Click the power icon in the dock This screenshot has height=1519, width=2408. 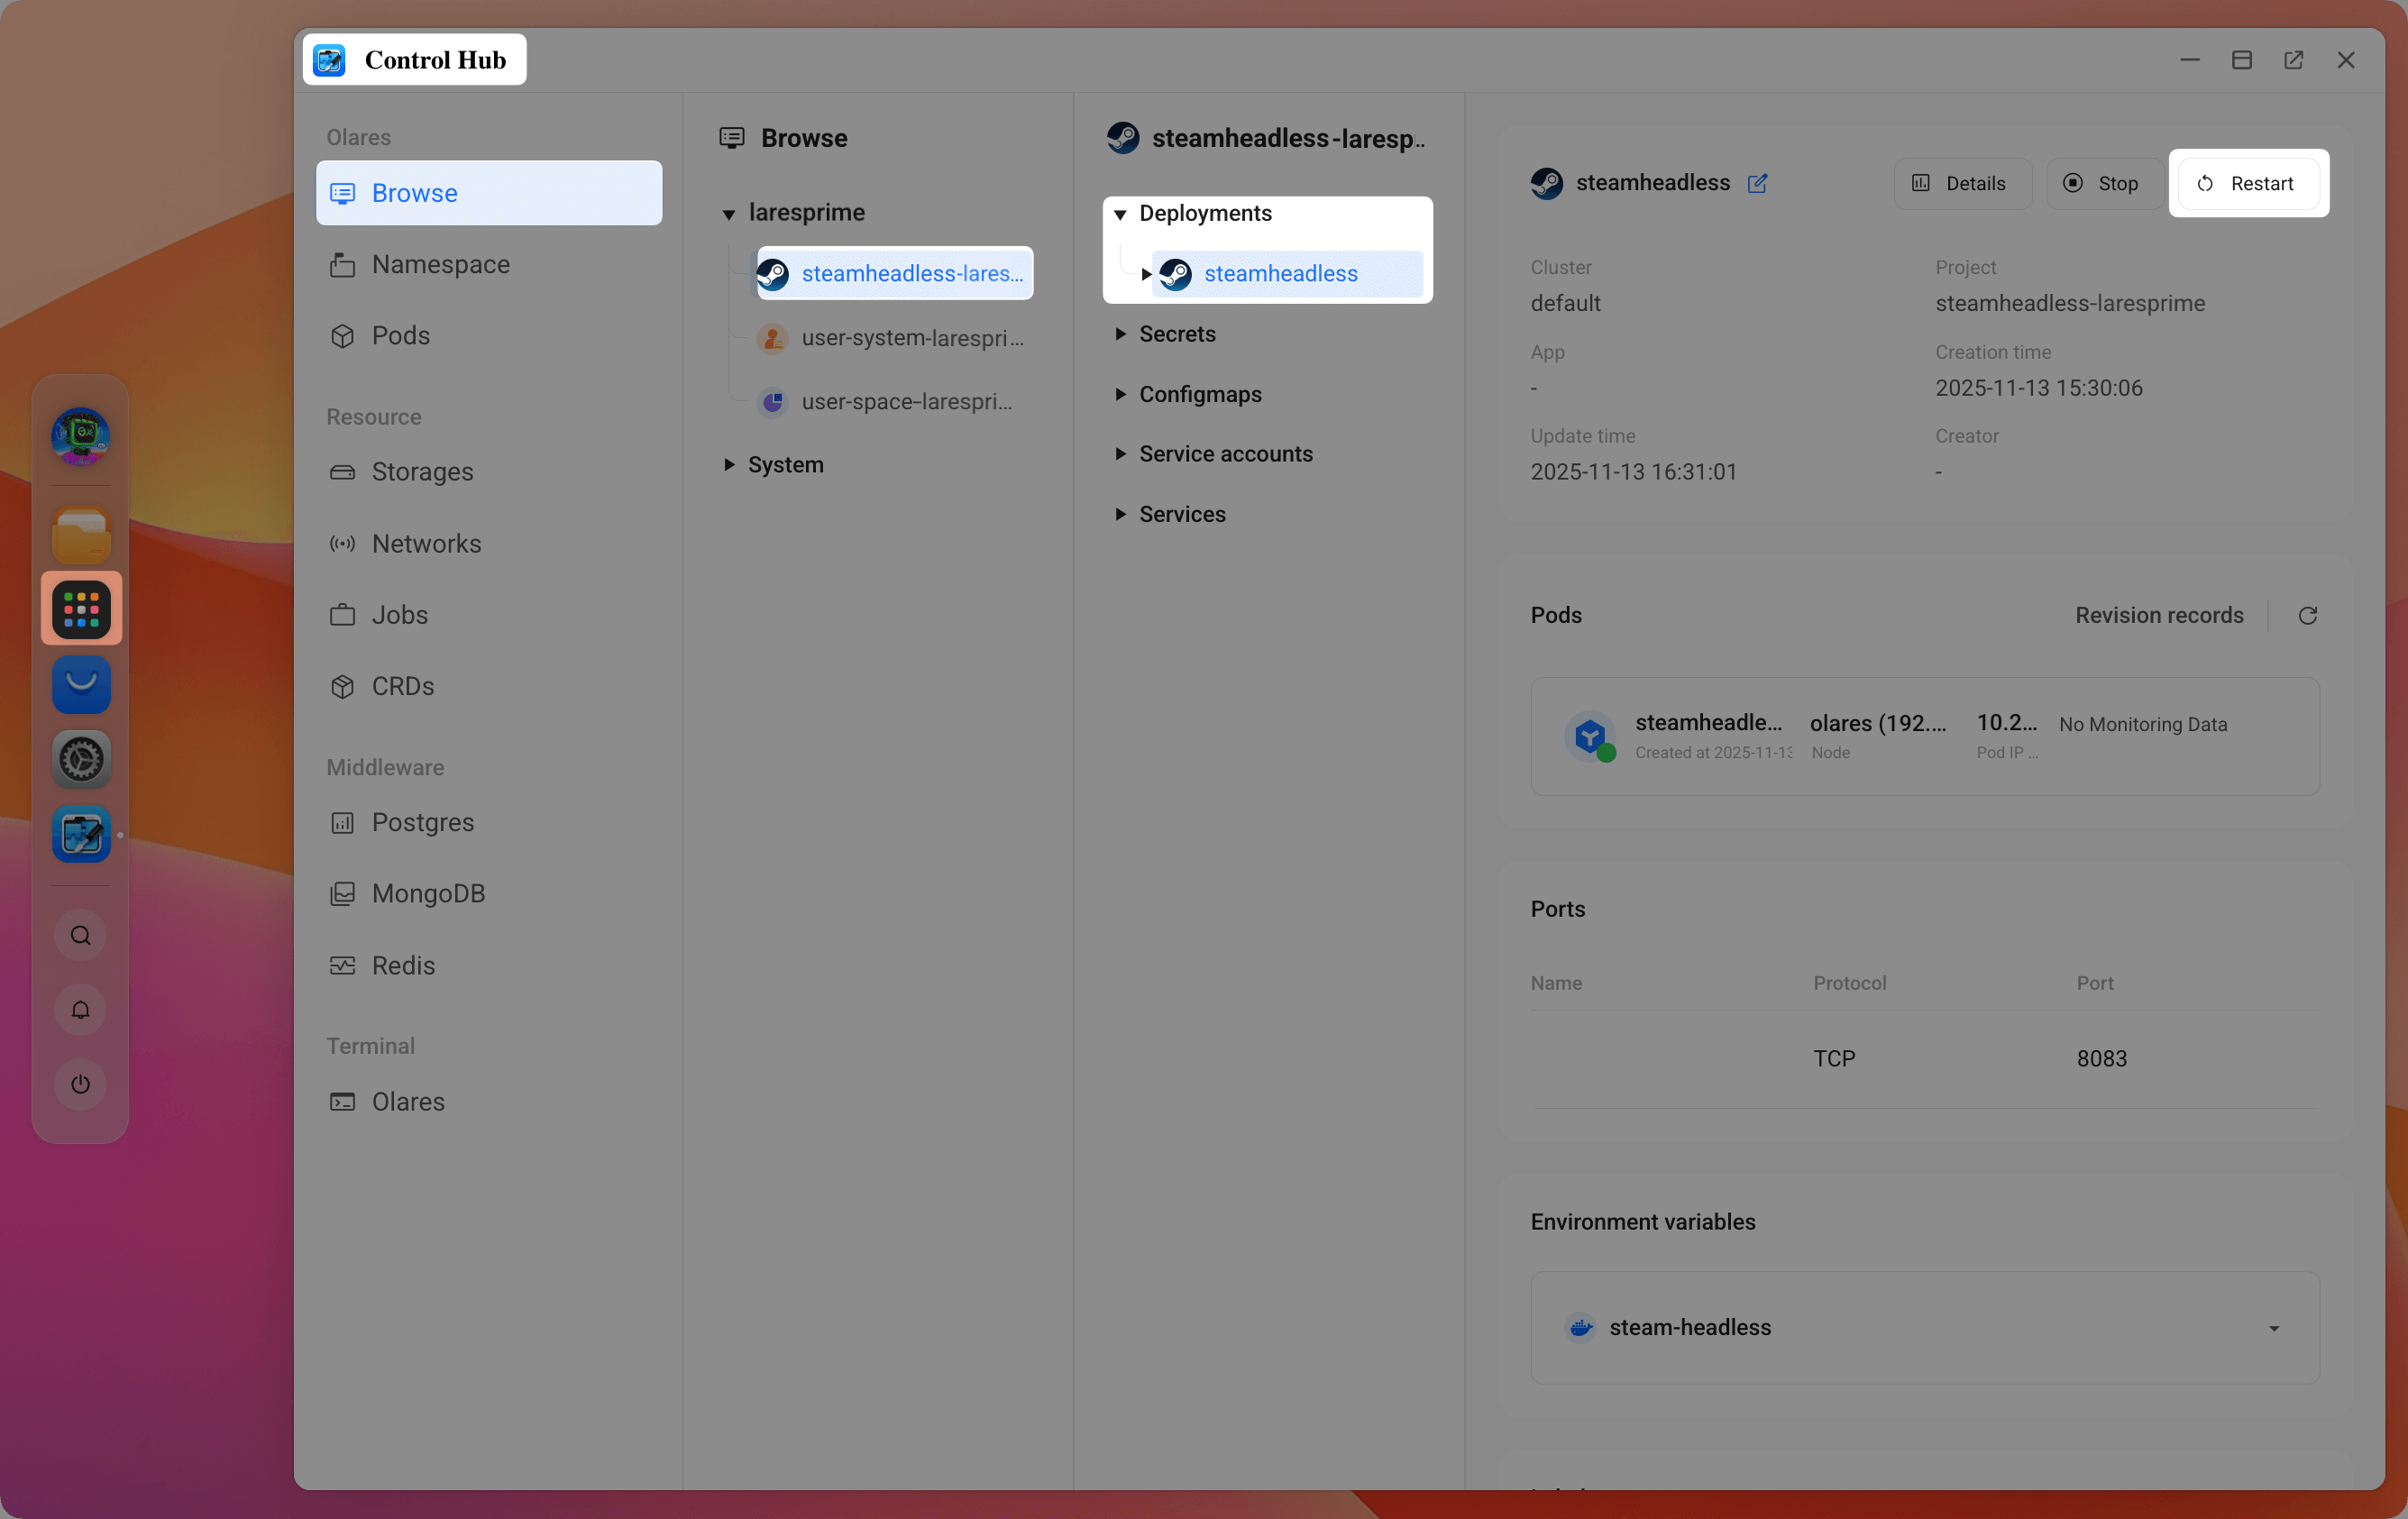(81, 1084)
